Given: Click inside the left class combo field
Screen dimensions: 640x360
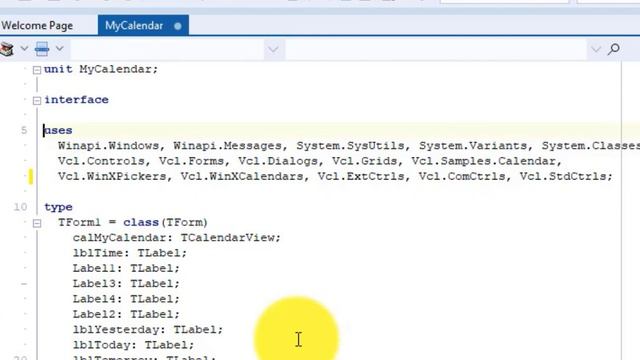Looking at the screenshot, I should [x=167, y=50].
